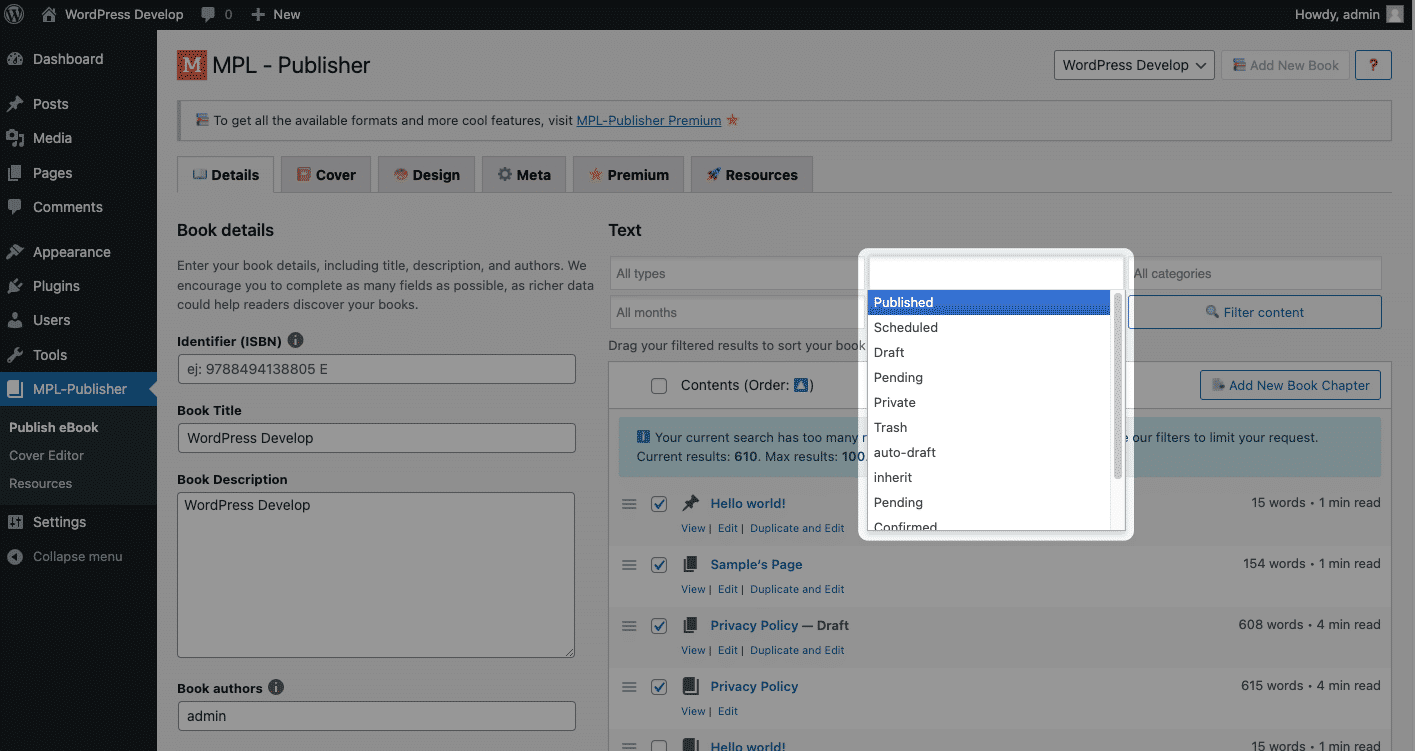Select Publish eBook submenu item
The width and height of the screenshot is (1415, 751).
point(54,427)
